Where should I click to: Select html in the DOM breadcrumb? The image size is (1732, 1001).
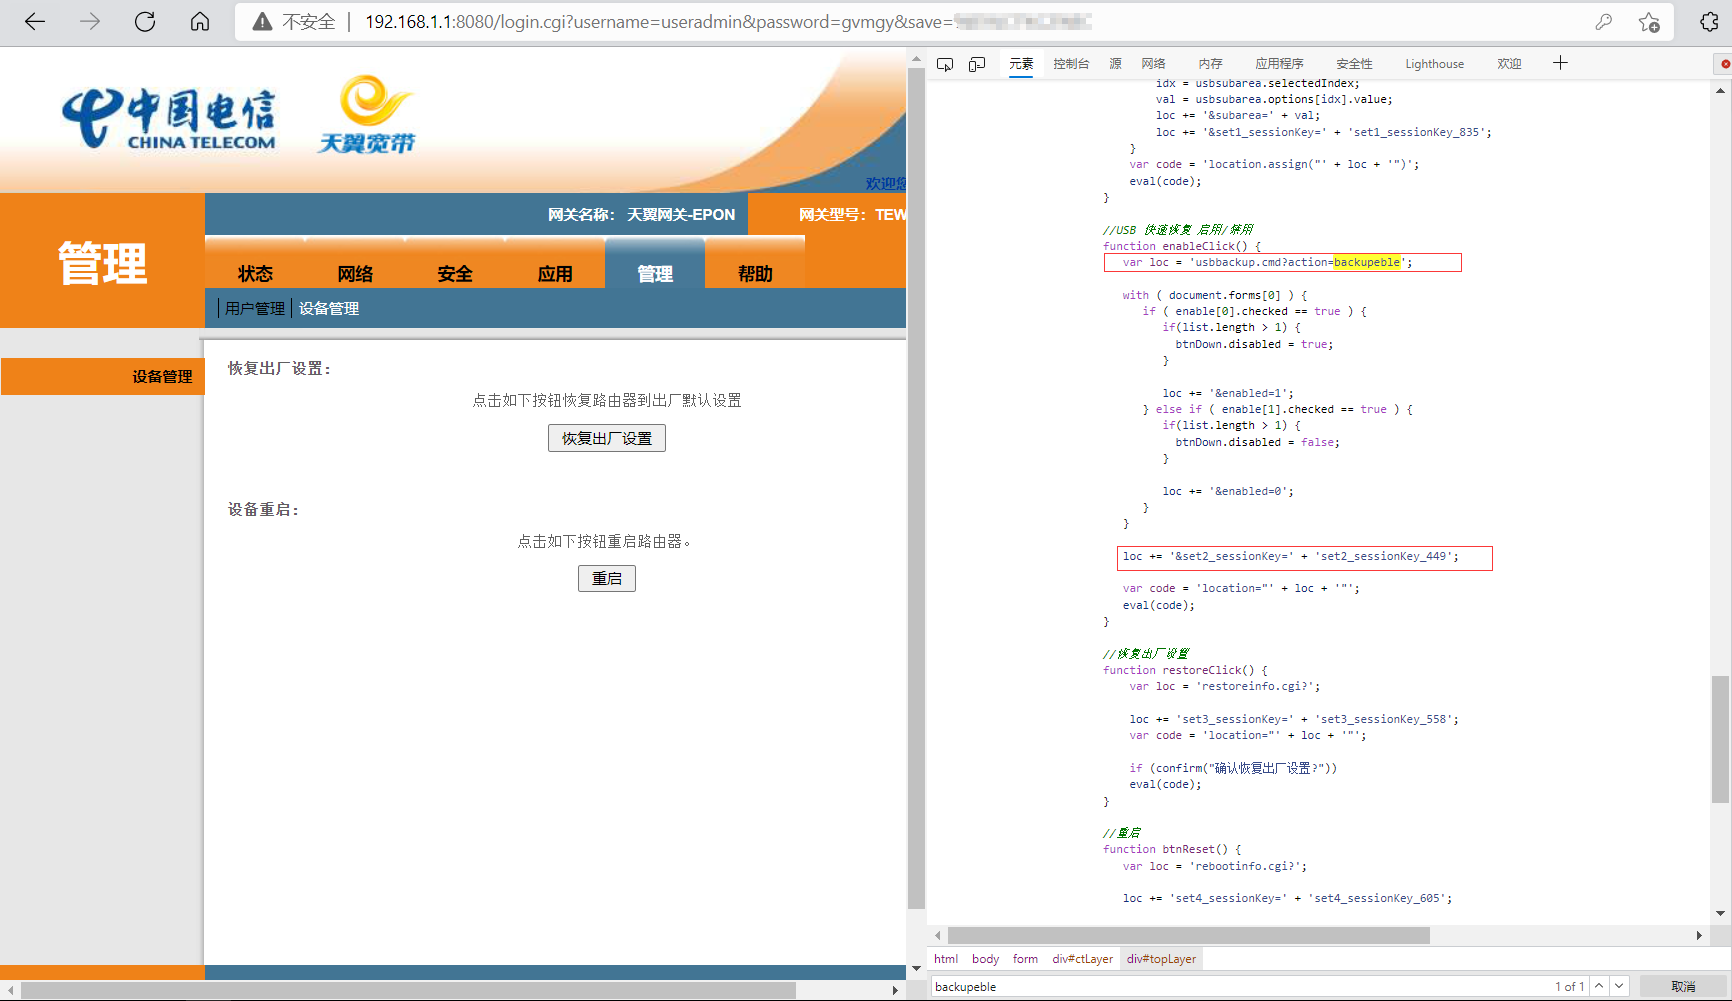946,959
